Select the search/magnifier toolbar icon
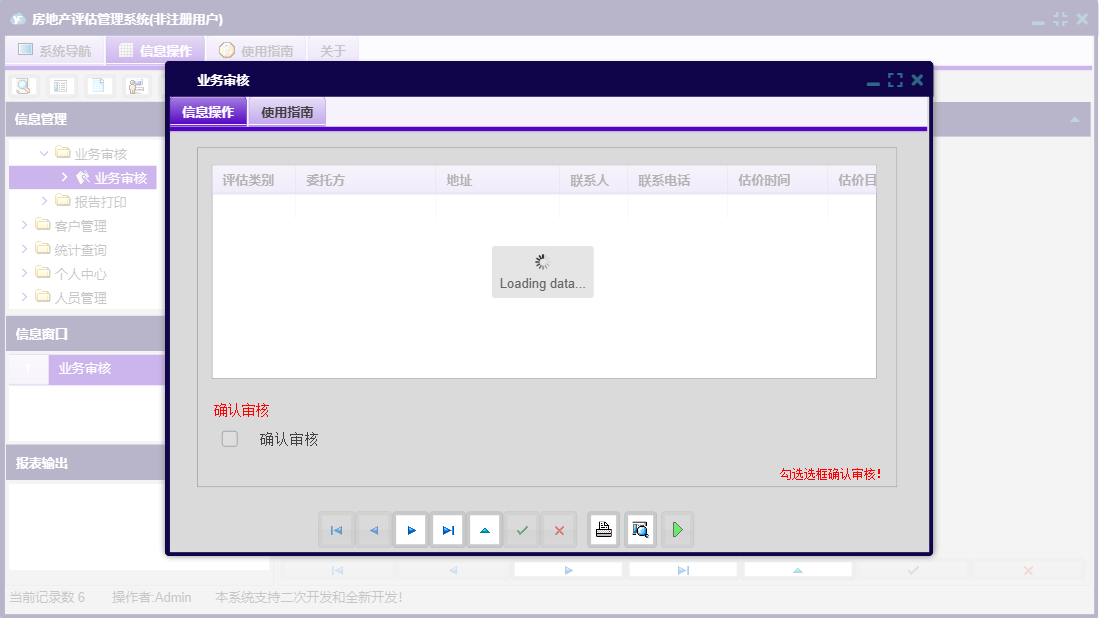The width and height of the screenshot is (1099, 618). click(22, 86)
